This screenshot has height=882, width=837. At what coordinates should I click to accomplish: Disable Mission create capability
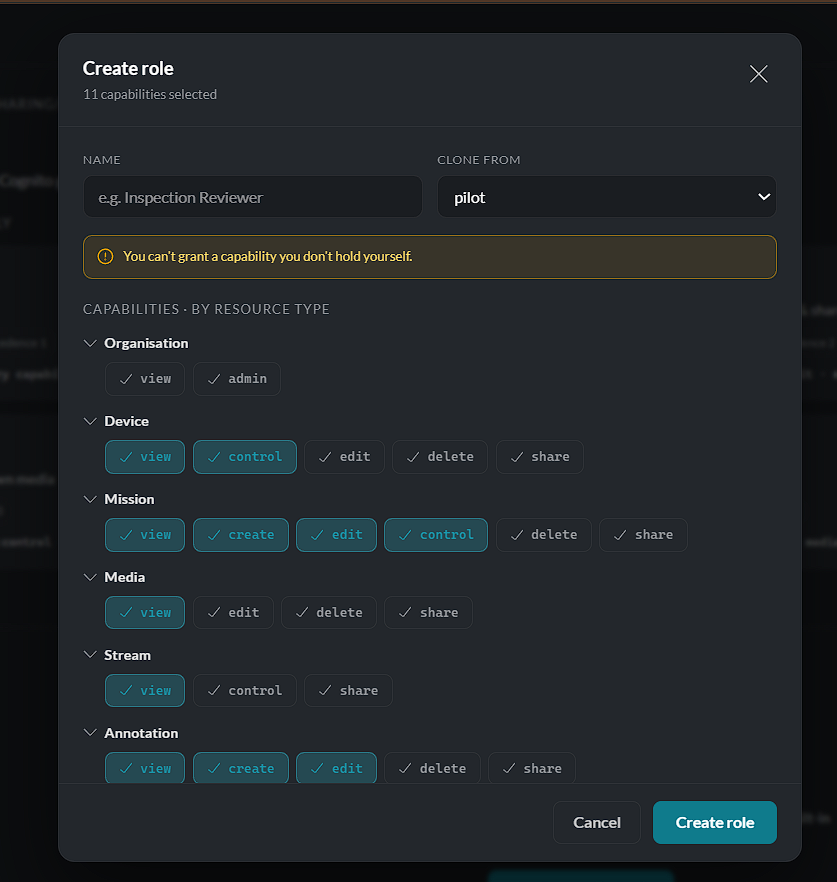pyautogui.click(x=241, y=535)
